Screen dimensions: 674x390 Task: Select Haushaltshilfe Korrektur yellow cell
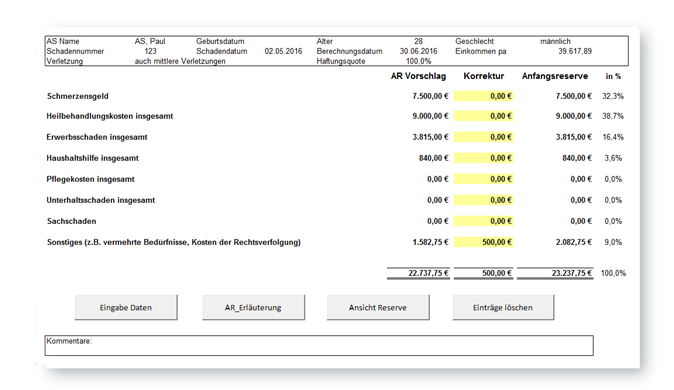pyautogui.click(x=484, y=158)
